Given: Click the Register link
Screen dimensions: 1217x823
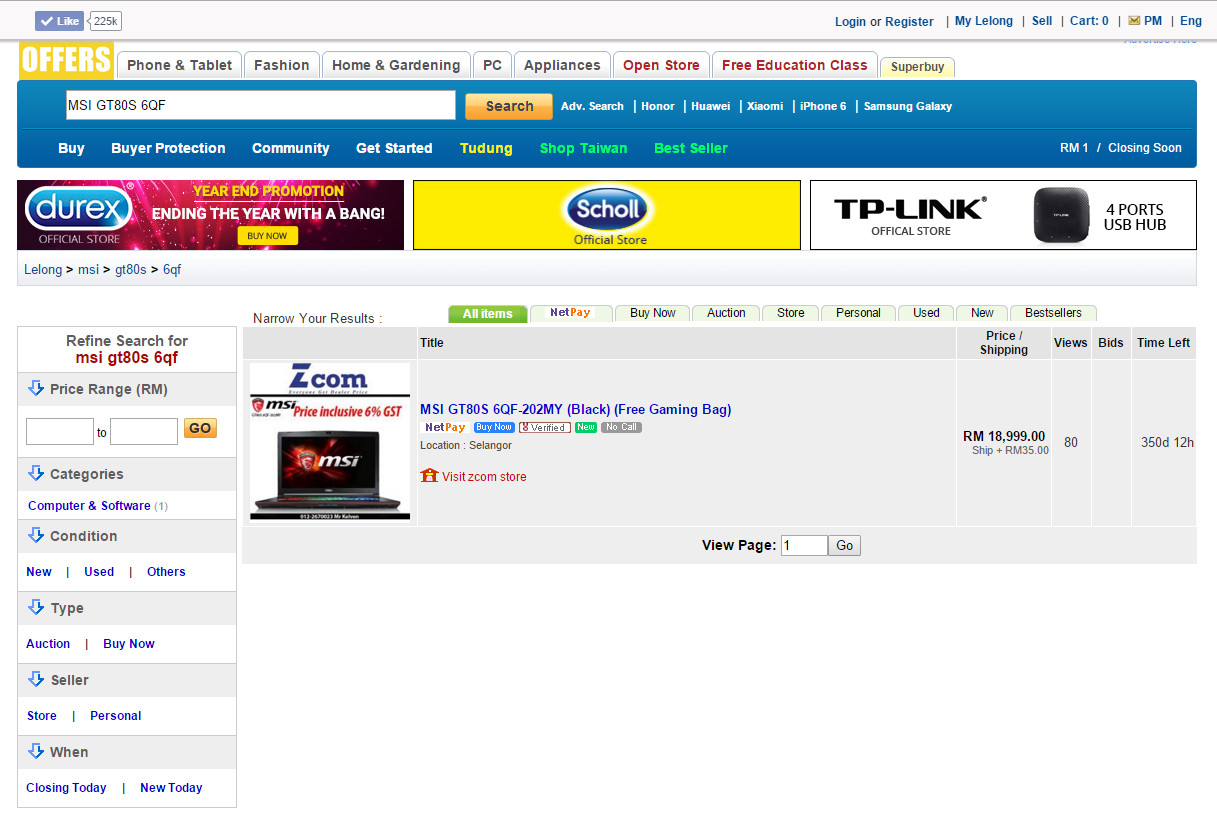Looking at the screenshot, I should point(909,21).
